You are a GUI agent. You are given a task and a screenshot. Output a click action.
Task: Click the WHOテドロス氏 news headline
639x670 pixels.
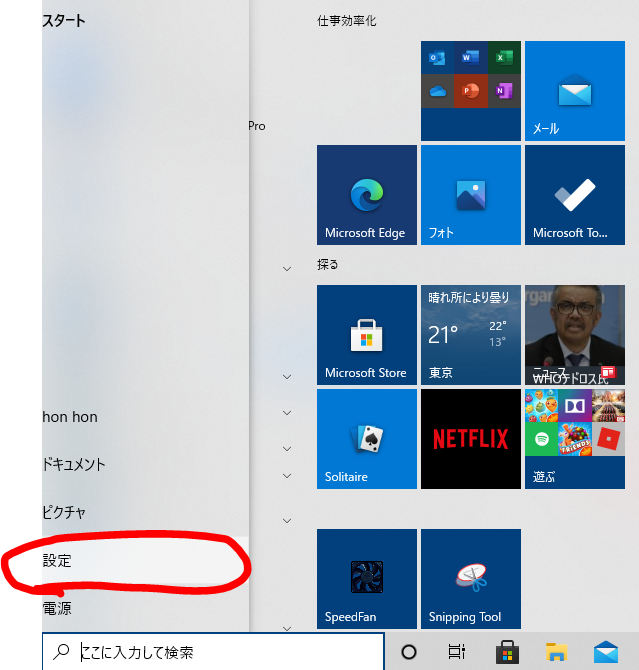click(570, 379)
